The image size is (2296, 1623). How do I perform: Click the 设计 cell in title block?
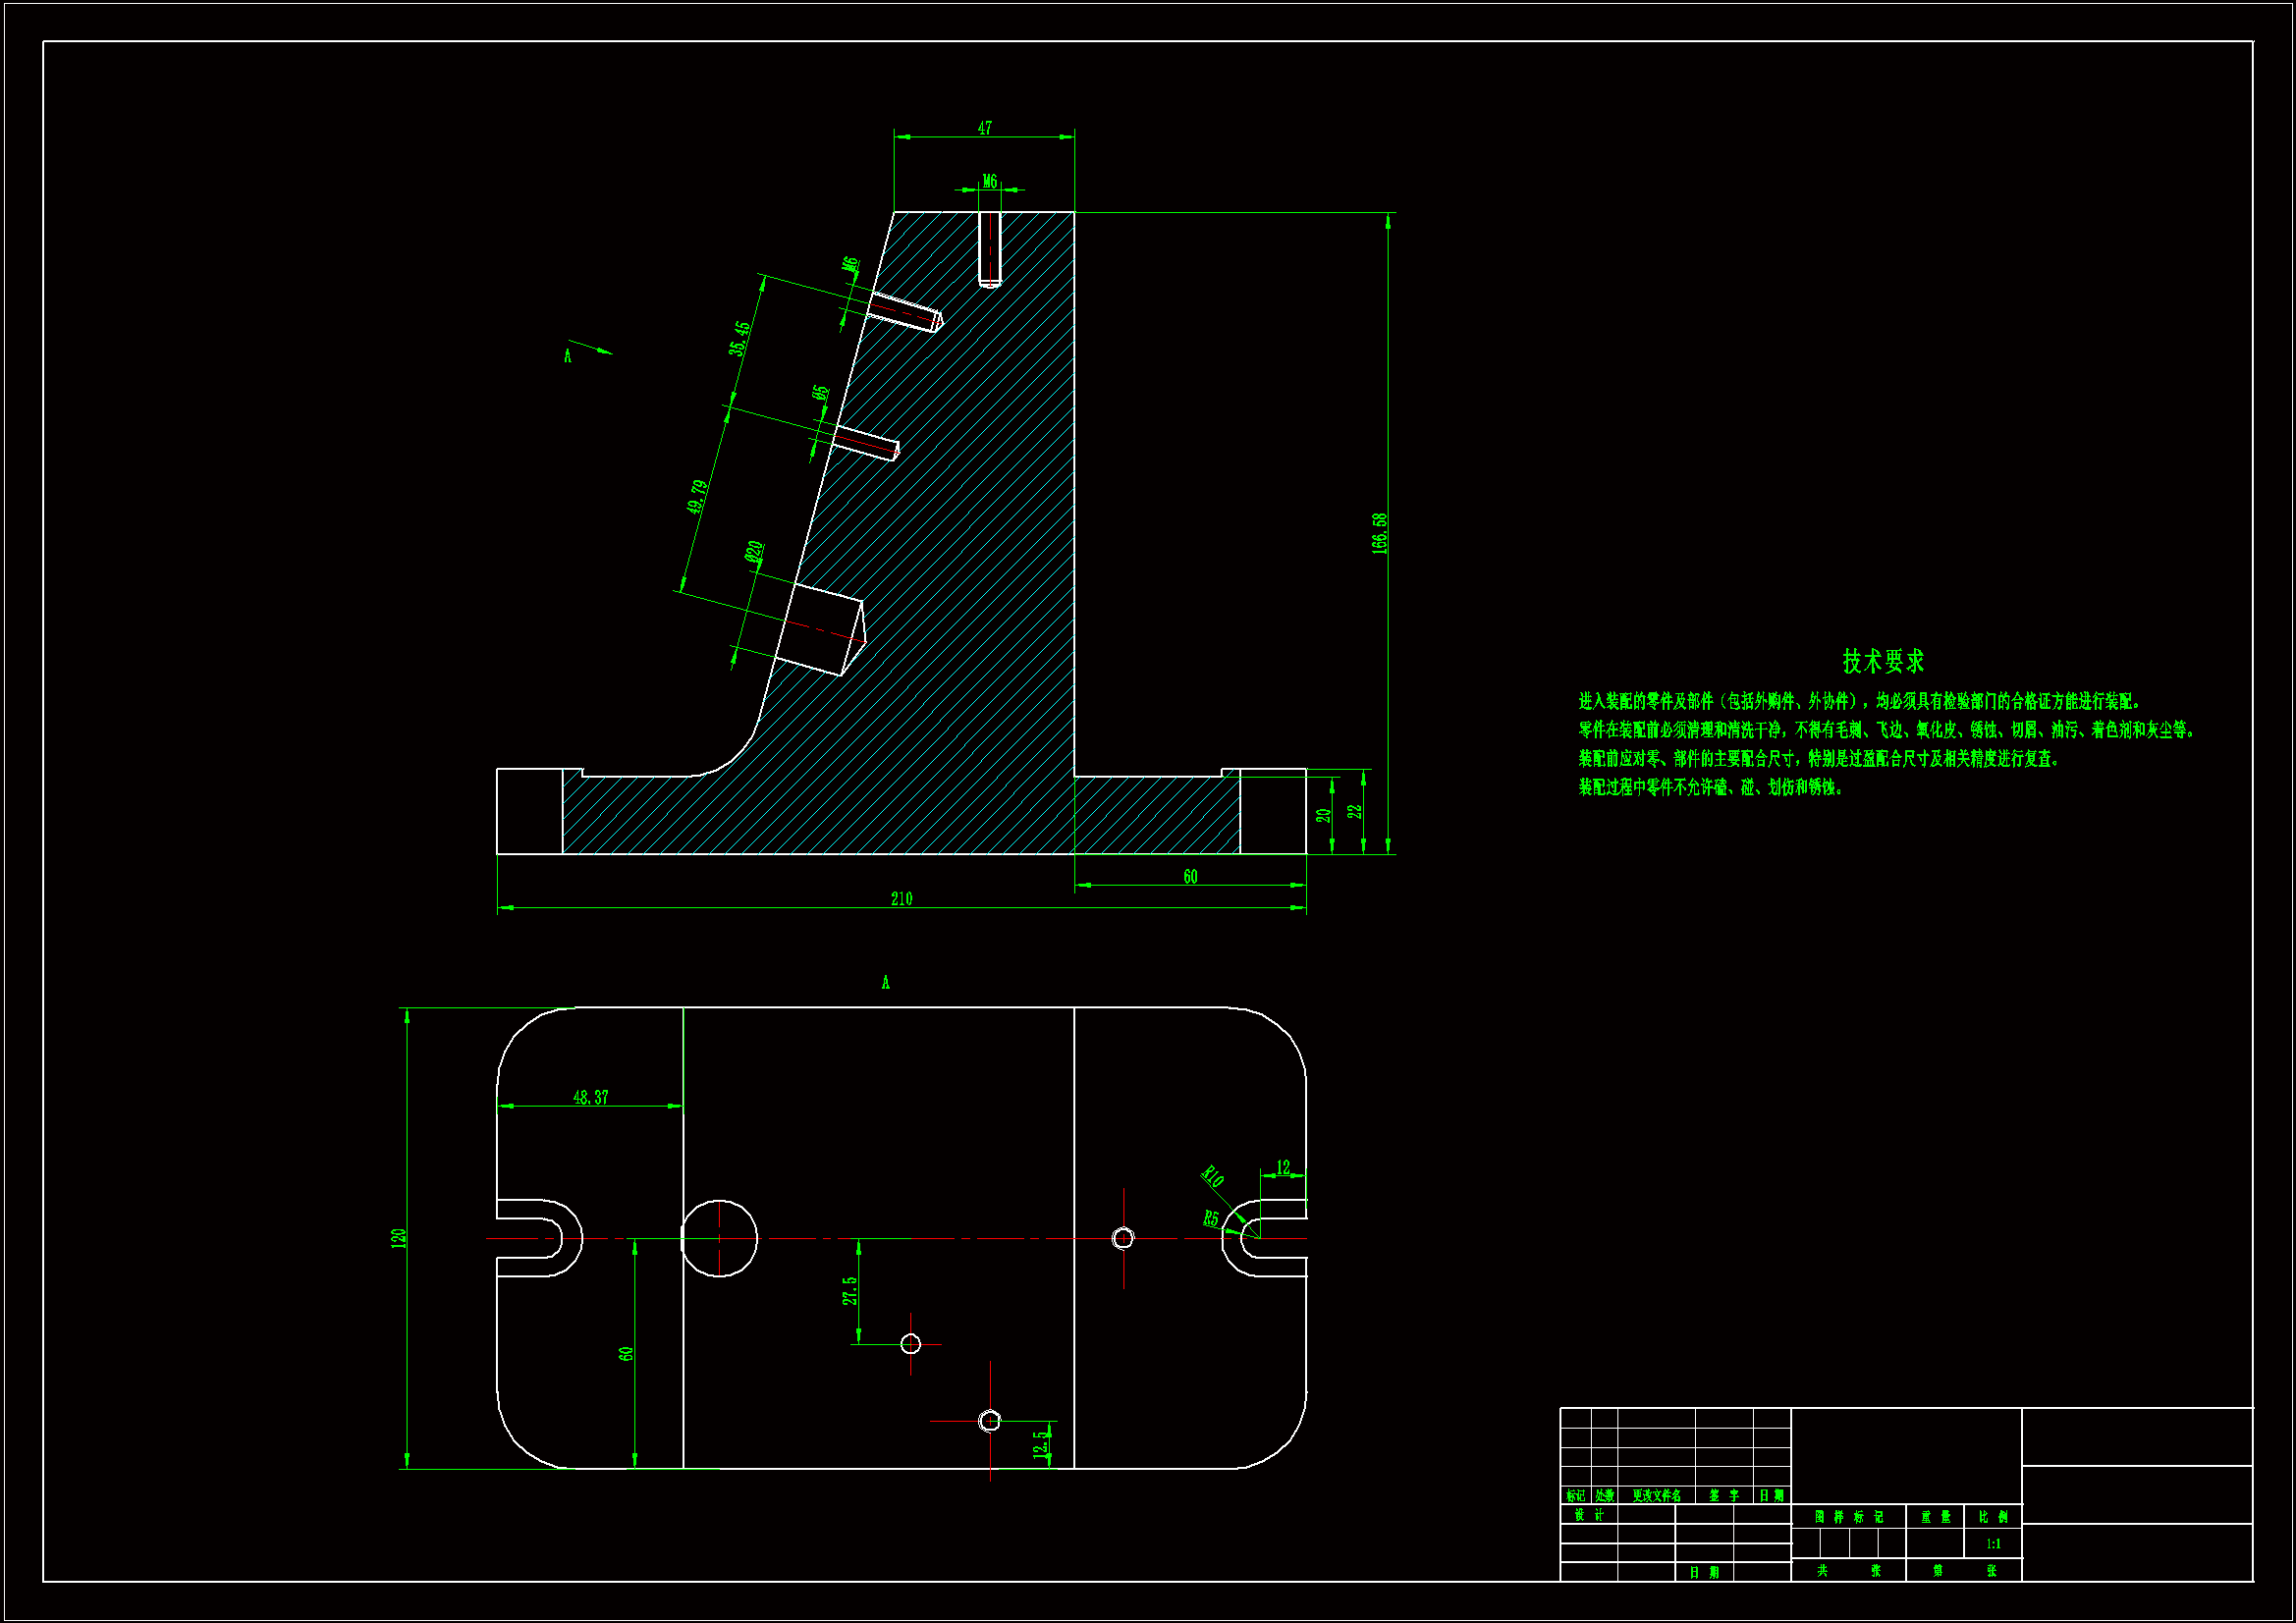[x=1588, y=1515]
